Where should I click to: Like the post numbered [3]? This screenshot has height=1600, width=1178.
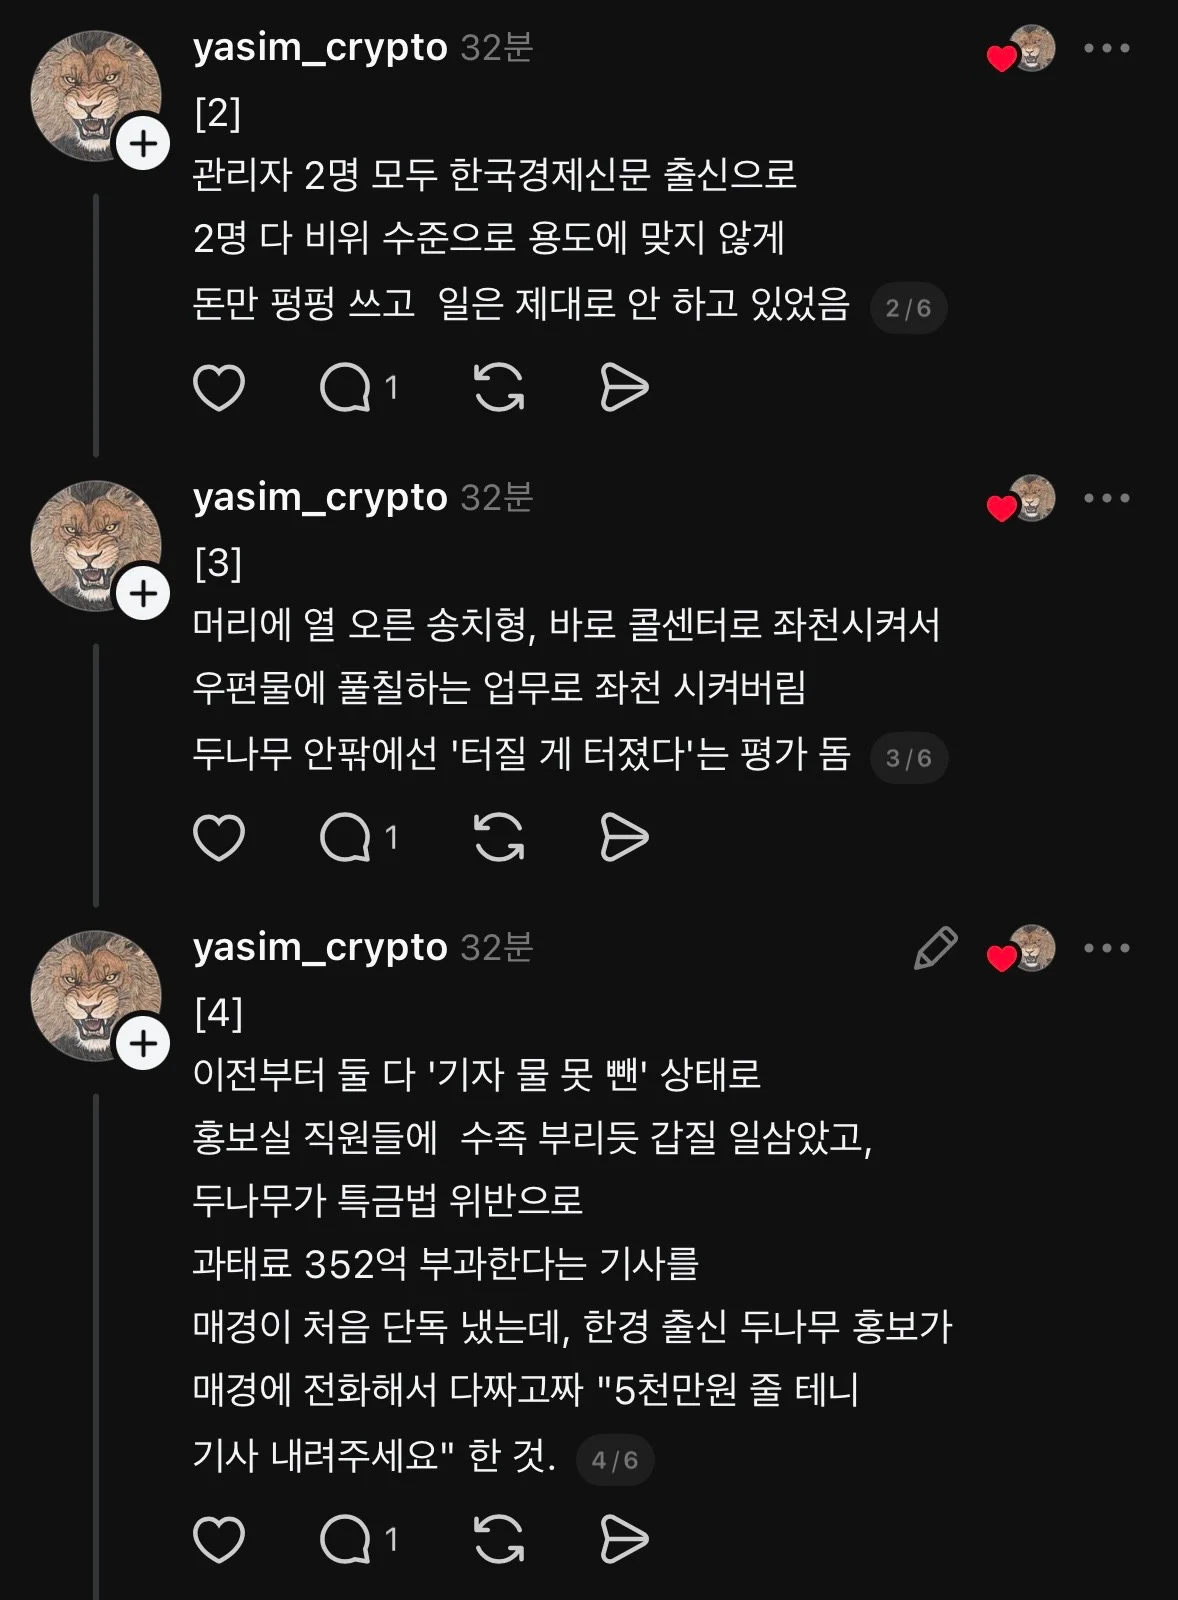tap(219, 838)
